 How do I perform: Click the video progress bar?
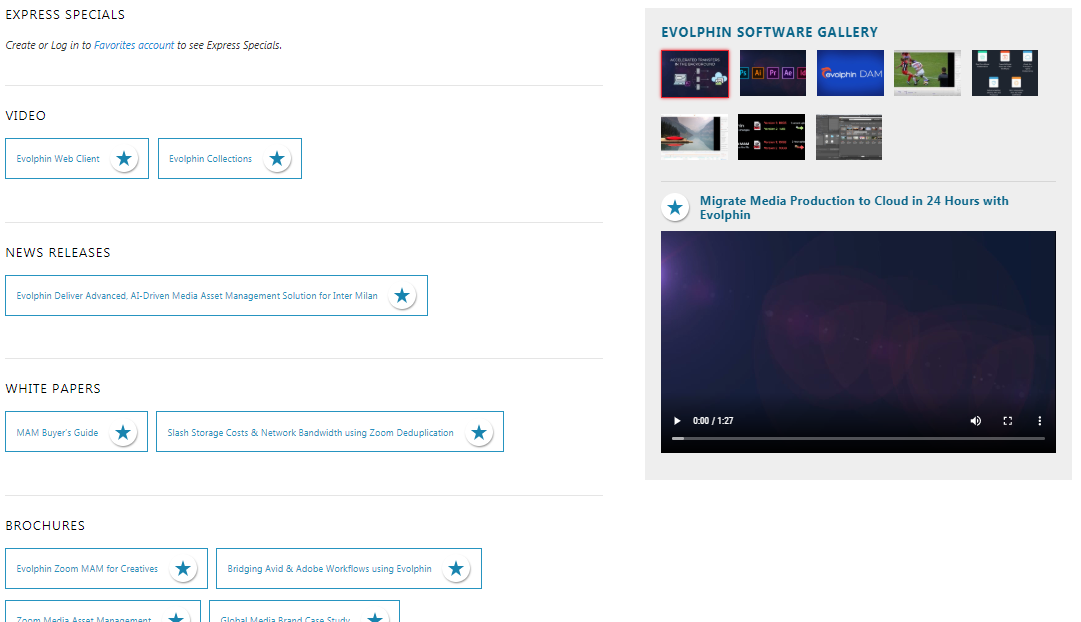point(858,438)
